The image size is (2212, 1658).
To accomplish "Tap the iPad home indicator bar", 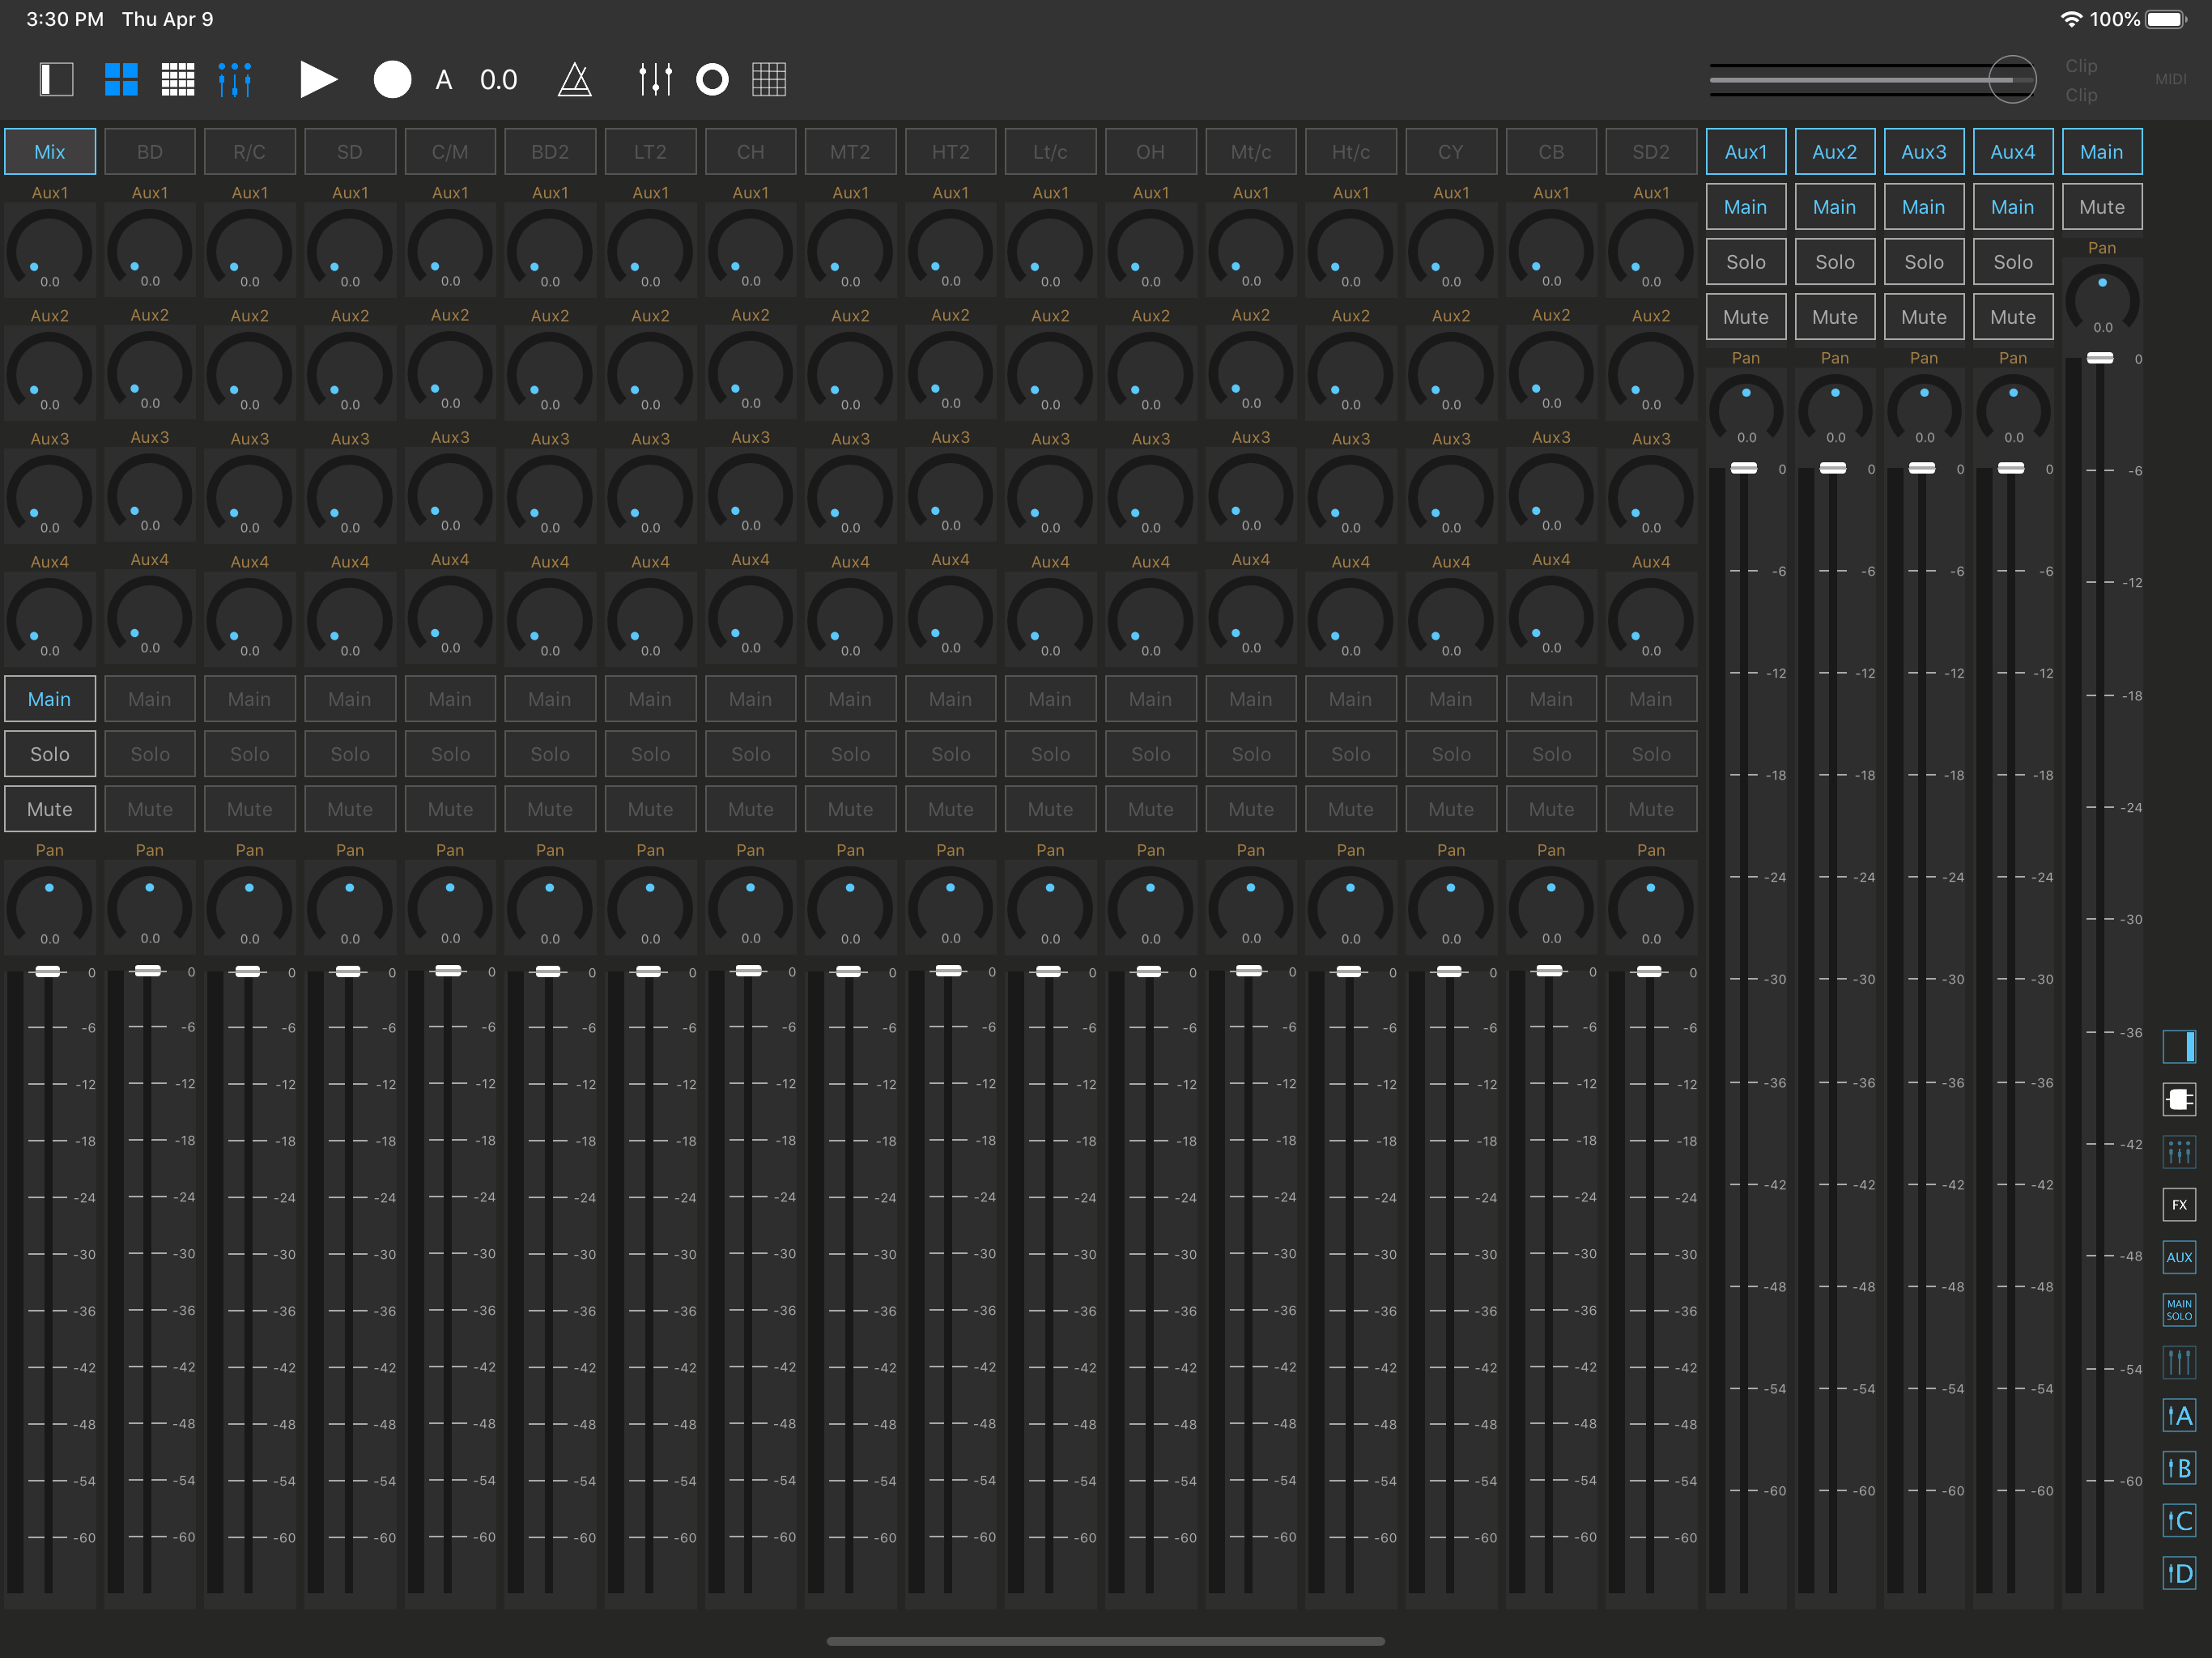I will pos(1106,1641).
